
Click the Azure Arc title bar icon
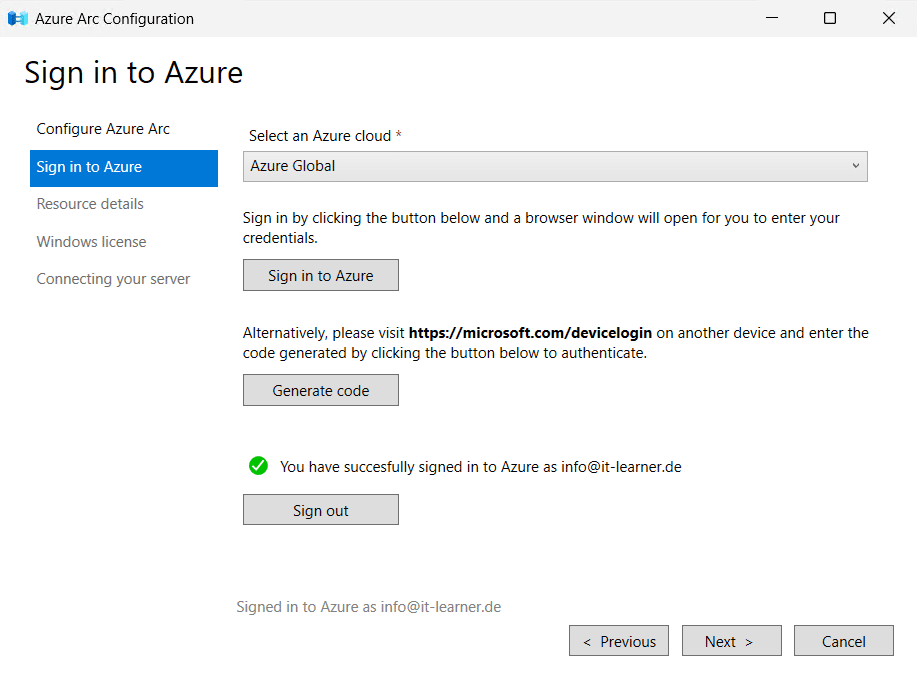pos(16,18)
